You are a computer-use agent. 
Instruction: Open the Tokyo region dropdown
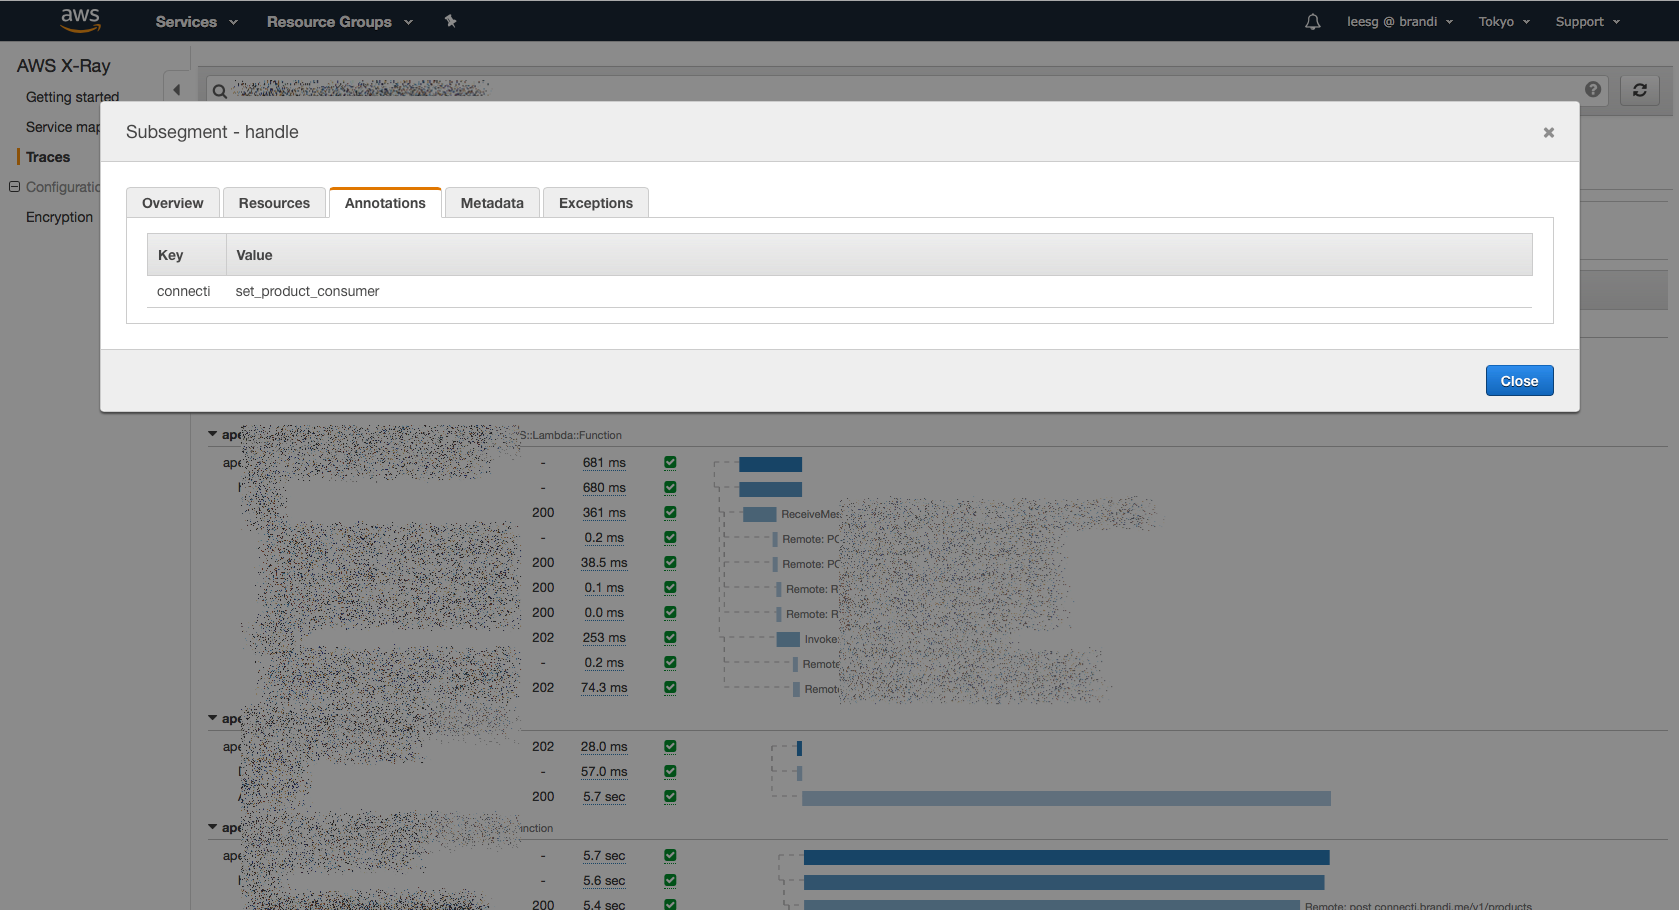[x=1503, y=22]
